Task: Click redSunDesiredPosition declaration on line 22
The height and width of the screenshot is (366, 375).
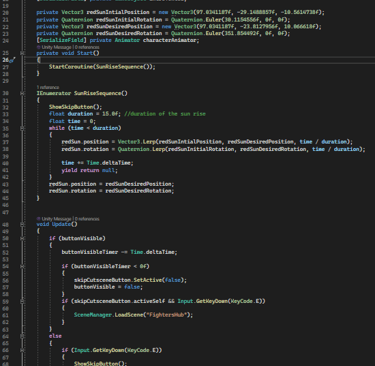Action: pos(119,26)
